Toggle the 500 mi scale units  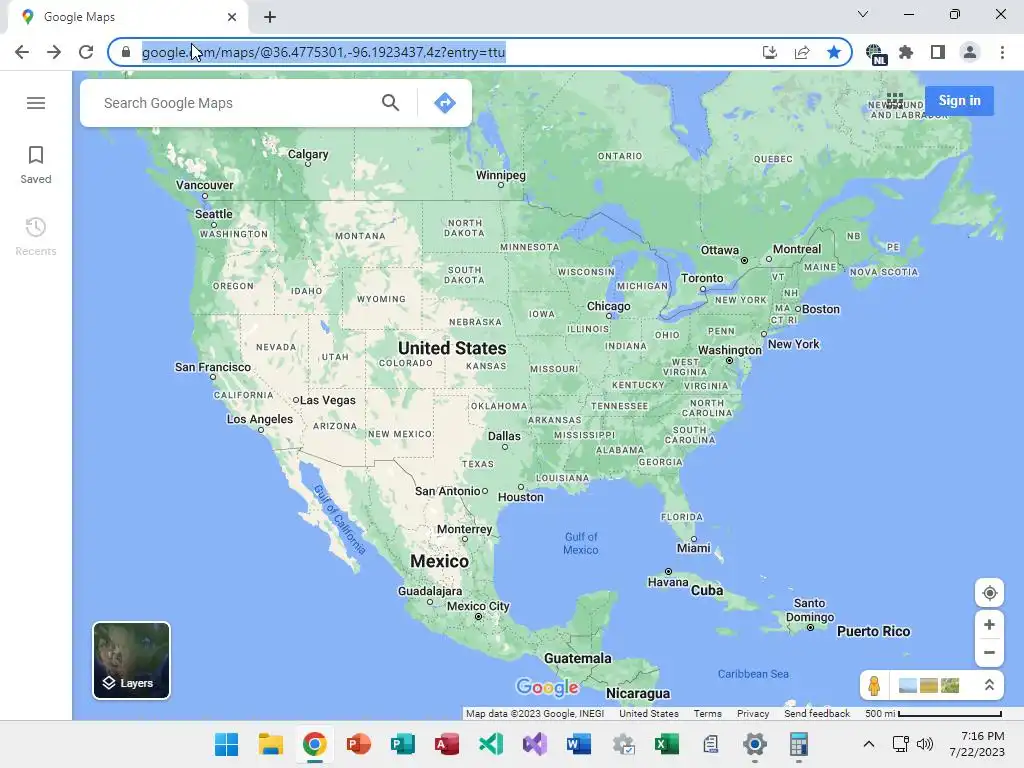pos(933,714)
